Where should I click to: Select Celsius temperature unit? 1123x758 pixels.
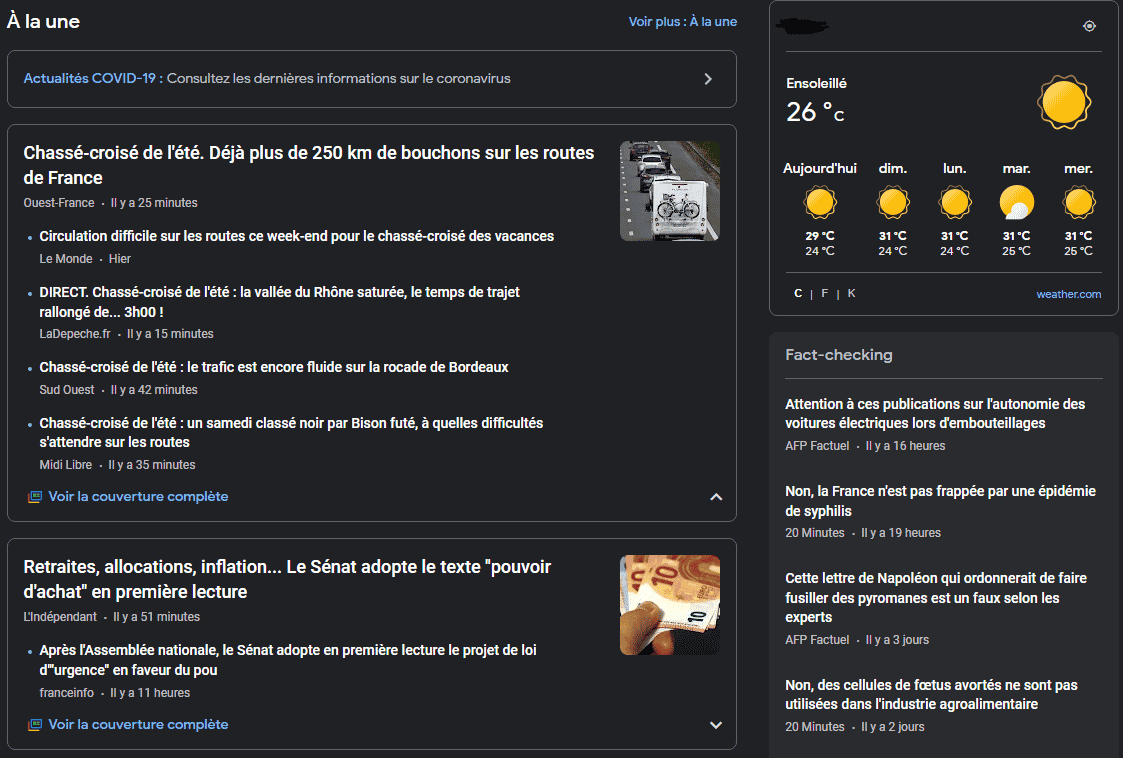click(x=798, y=294)
